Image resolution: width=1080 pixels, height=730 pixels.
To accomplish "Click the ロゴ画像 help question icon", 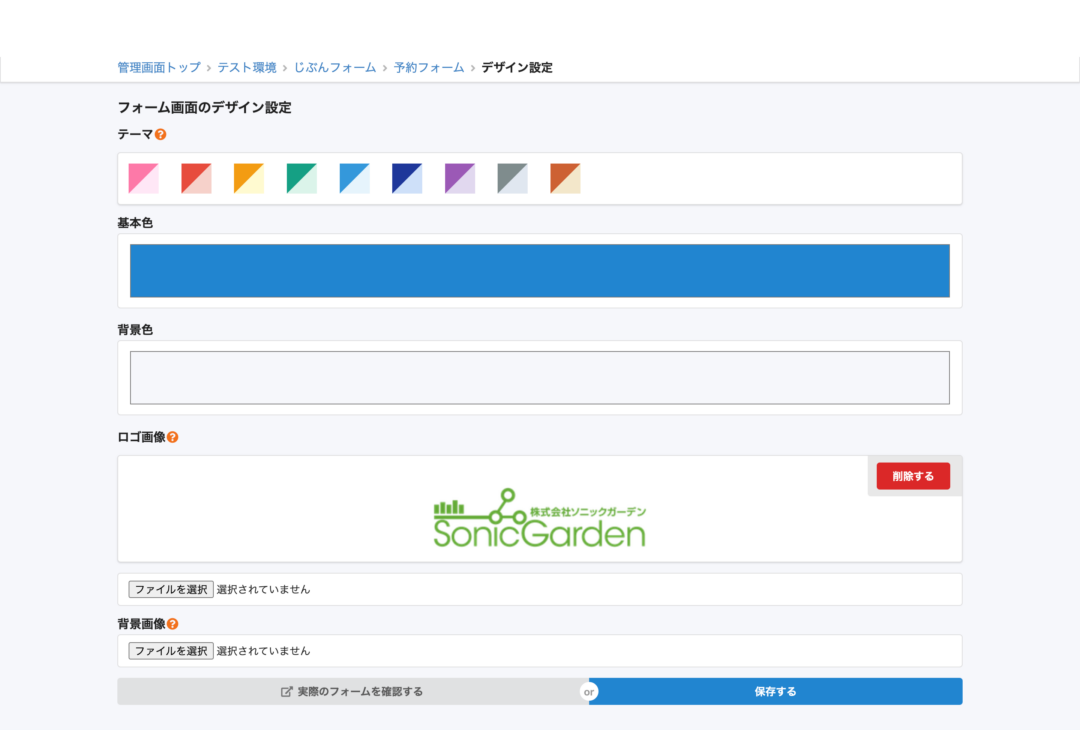I will click(171, 437).
